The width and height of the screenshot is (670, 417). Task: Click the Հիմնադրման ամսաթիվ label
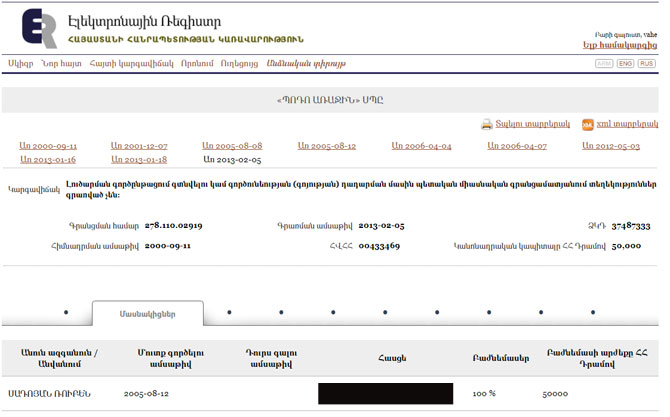pyautogui.click(x=95, y=246)
